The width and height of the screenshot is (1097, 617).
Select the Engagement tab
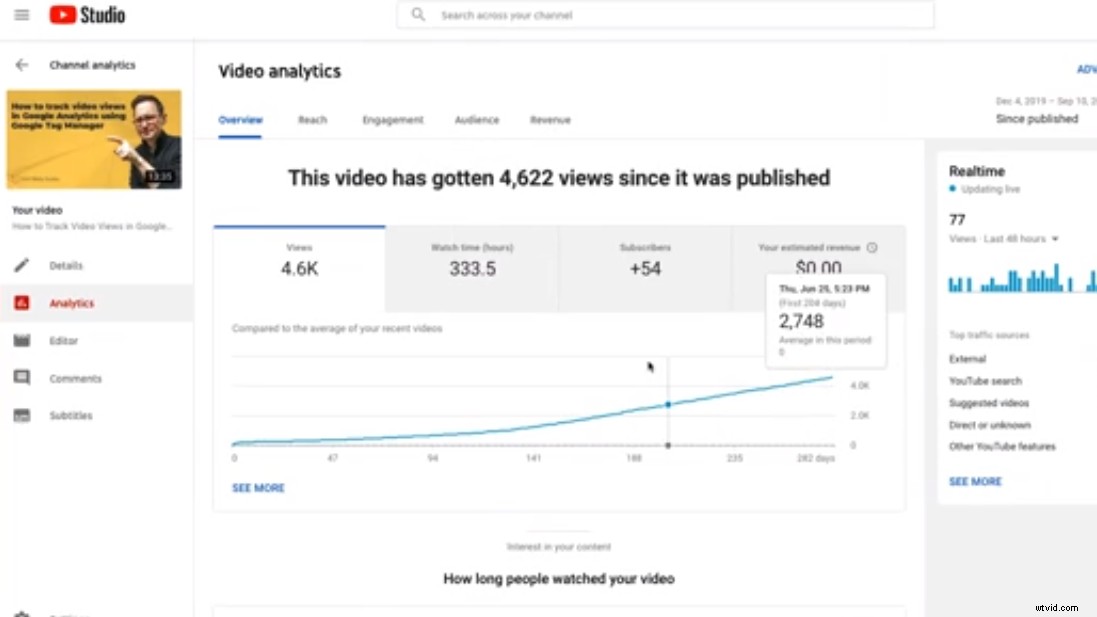393,119
